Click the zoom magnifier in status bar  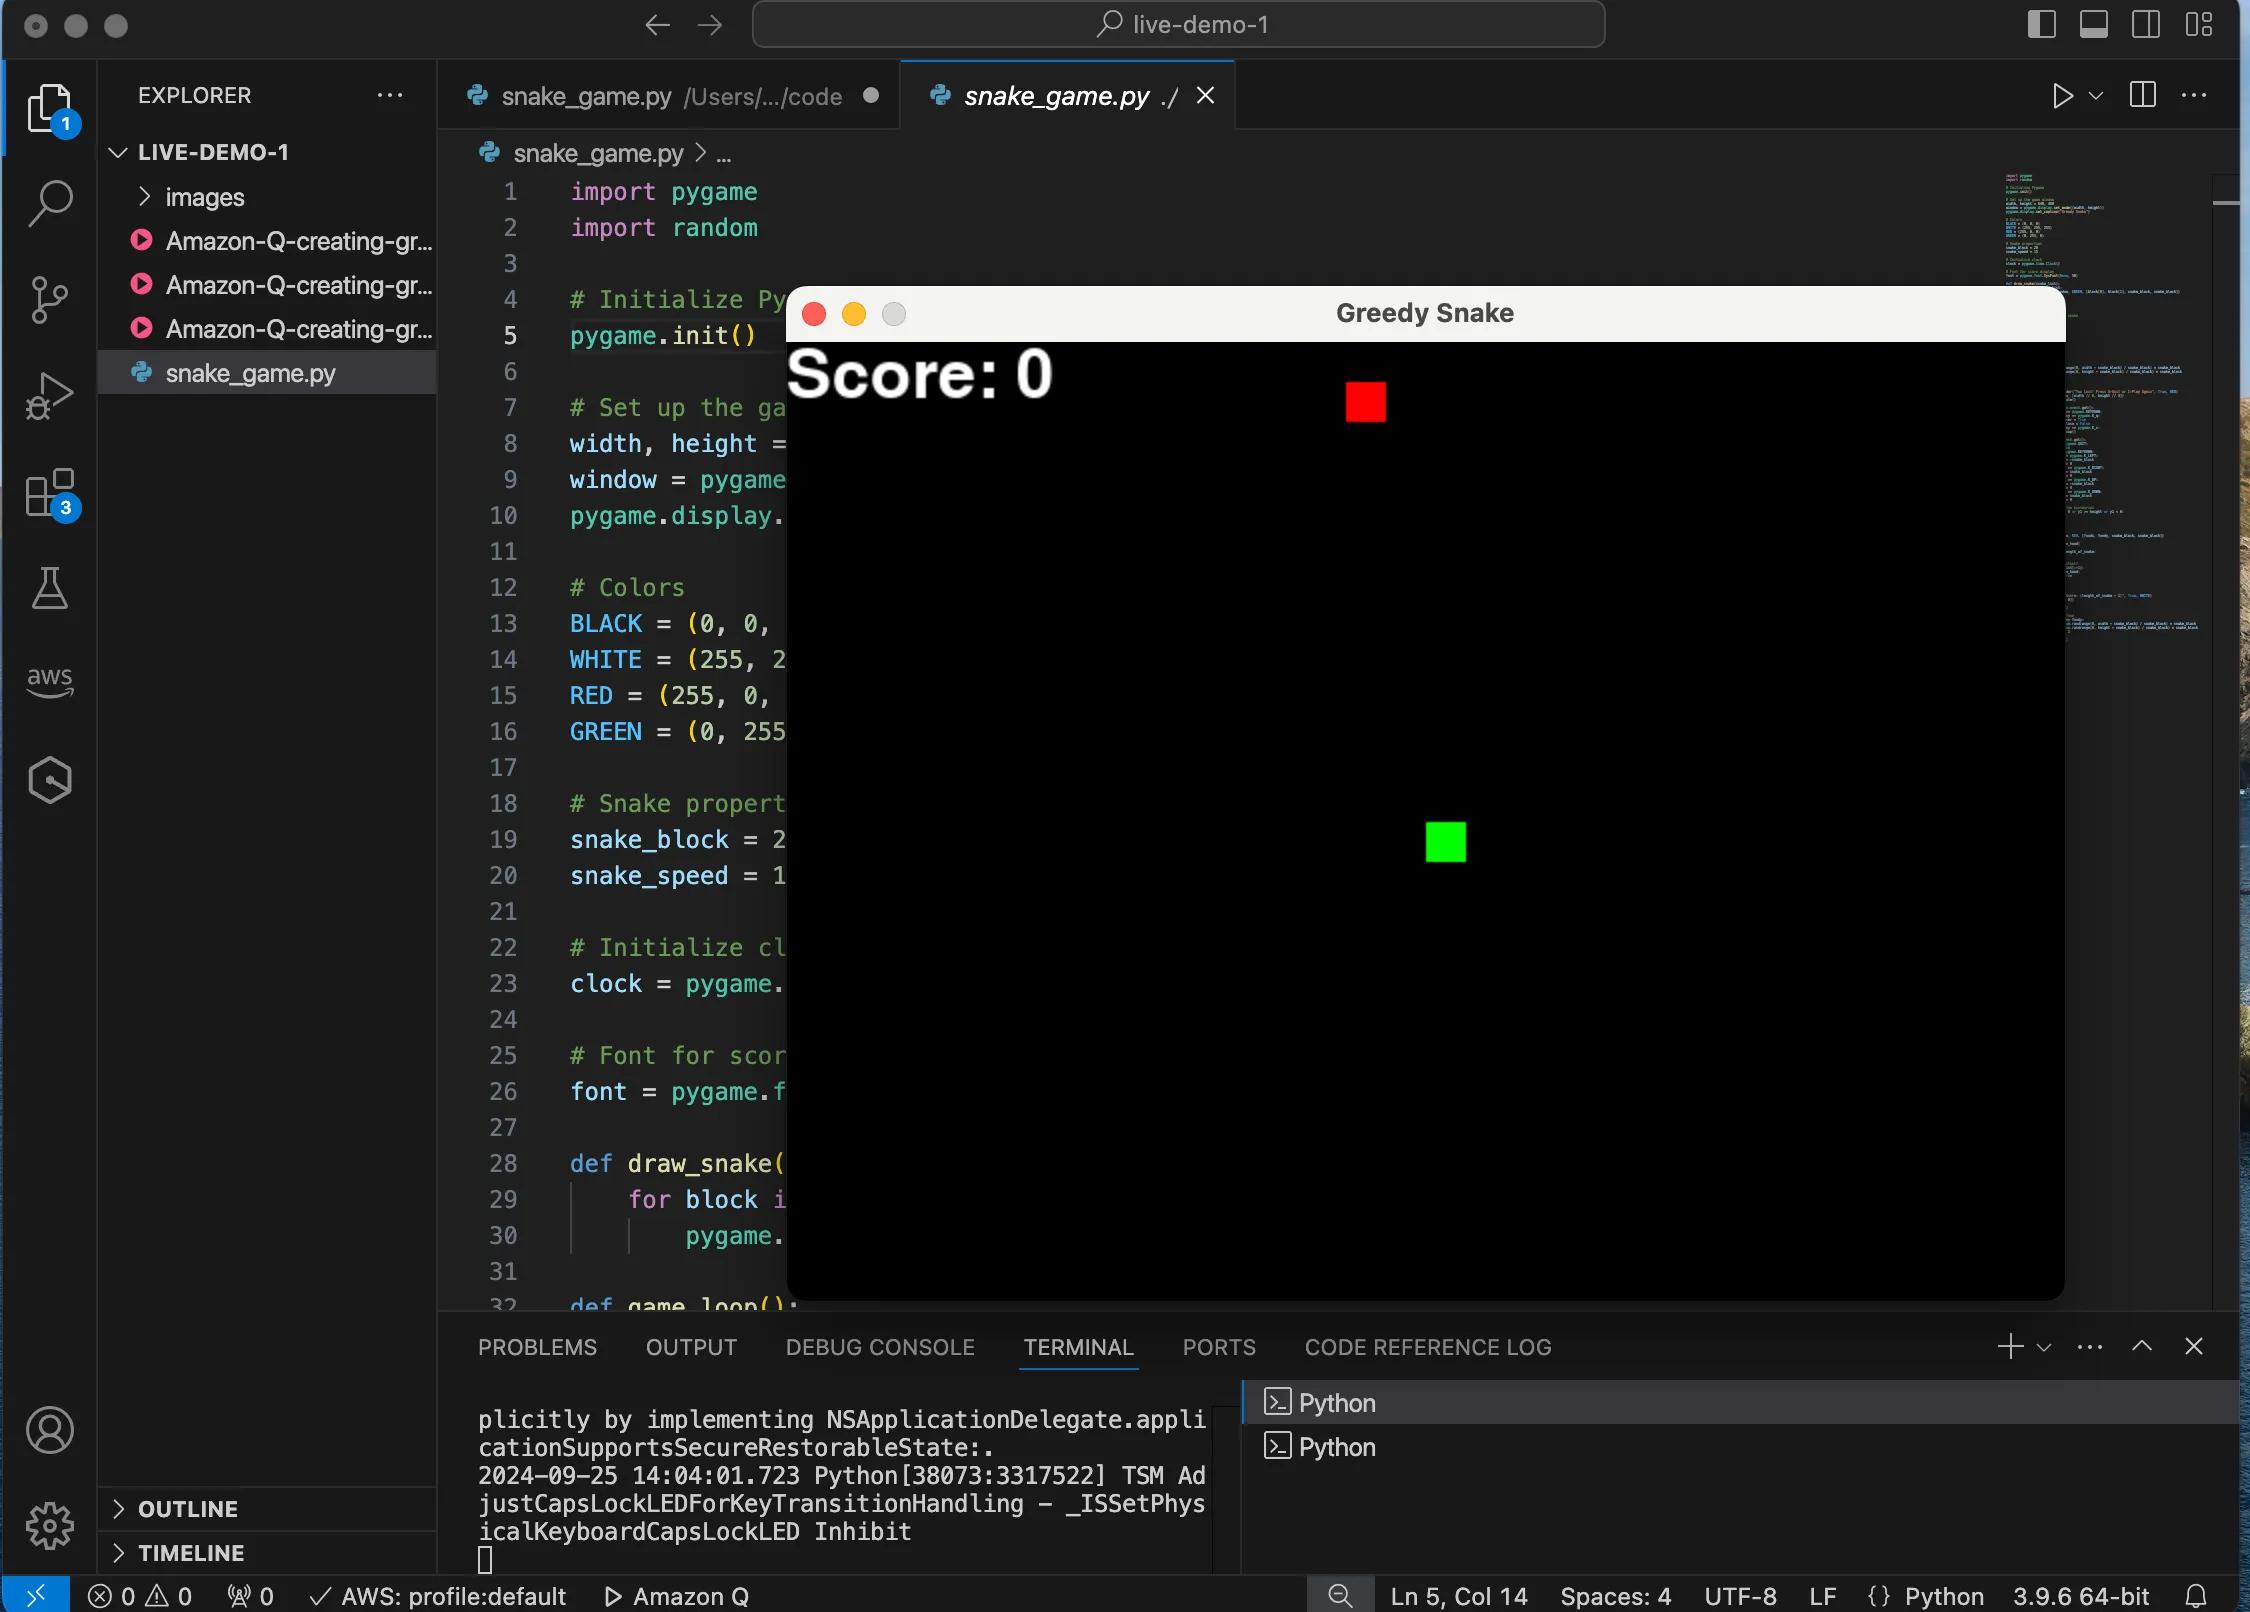coord(1341,1596)
